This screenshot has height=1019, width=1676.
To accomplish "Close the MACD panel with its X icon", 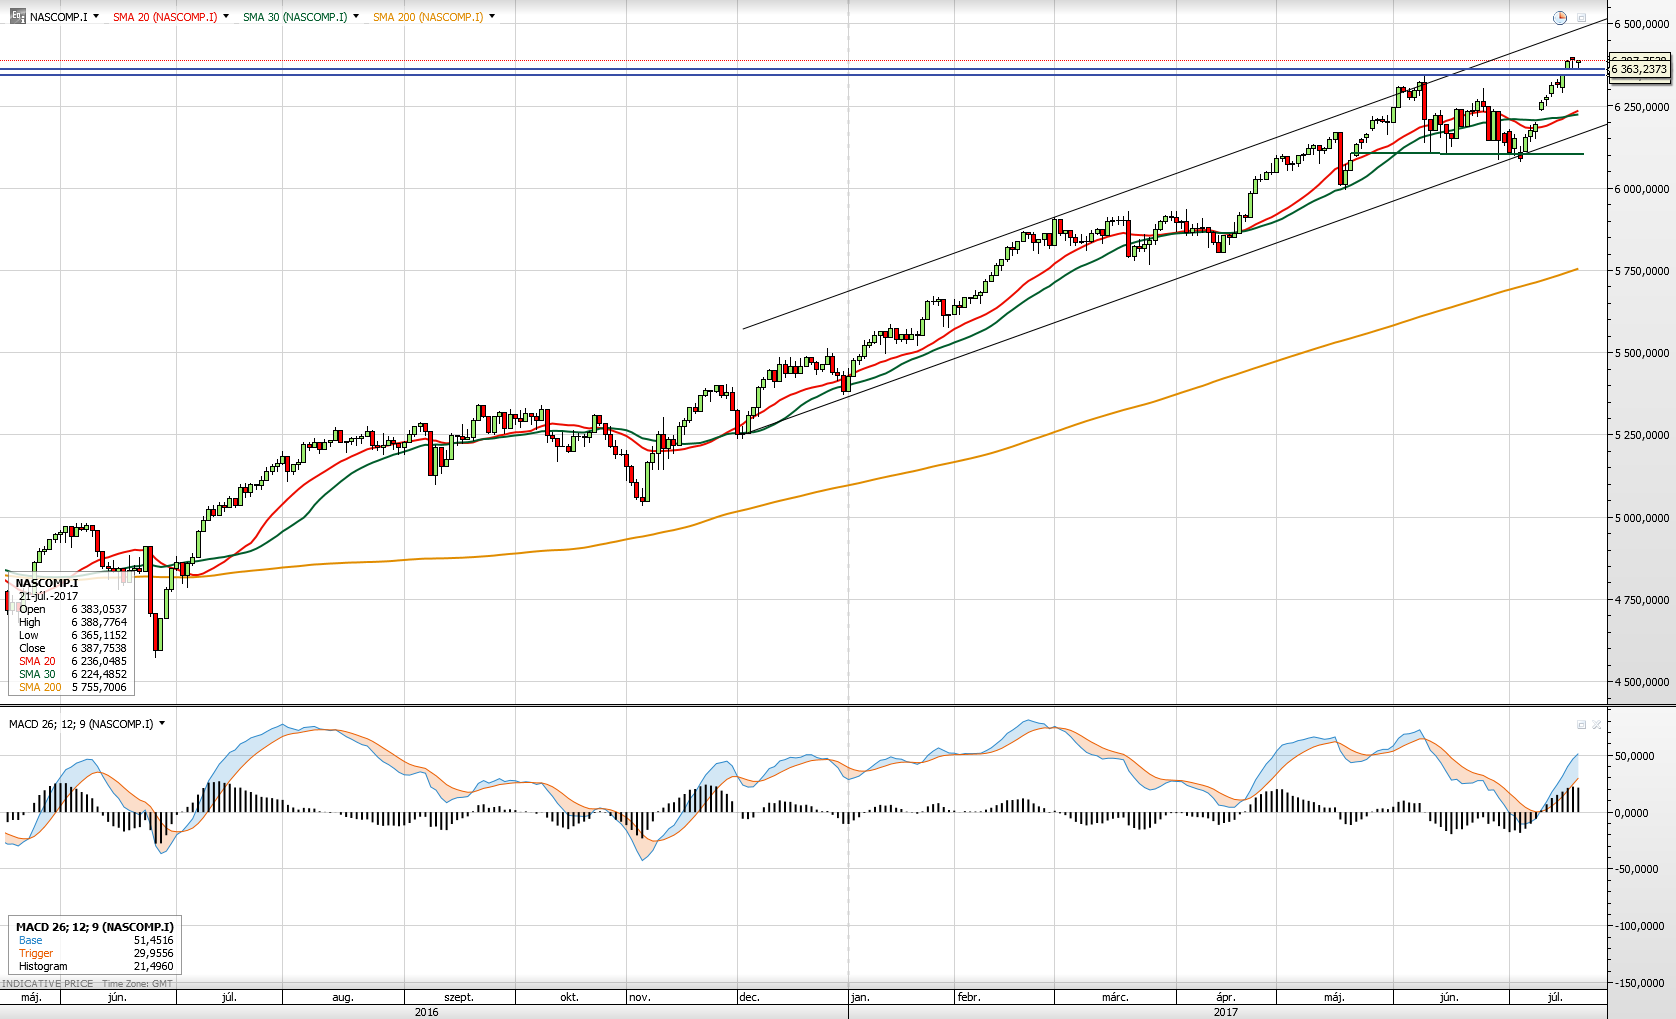I will [1597, 724].
